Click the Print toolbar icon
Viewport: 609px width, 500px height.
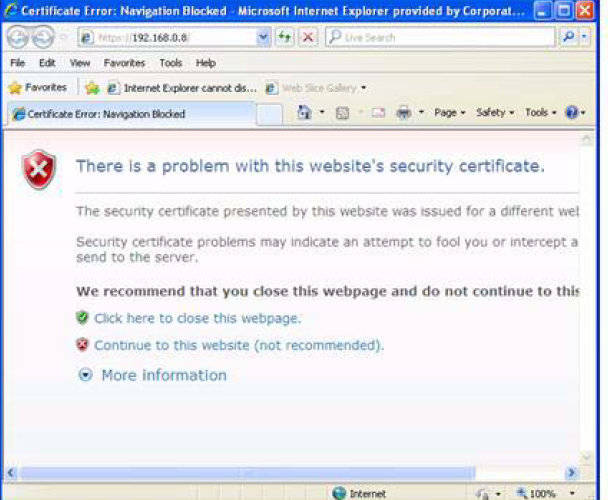tap(404, 113)
